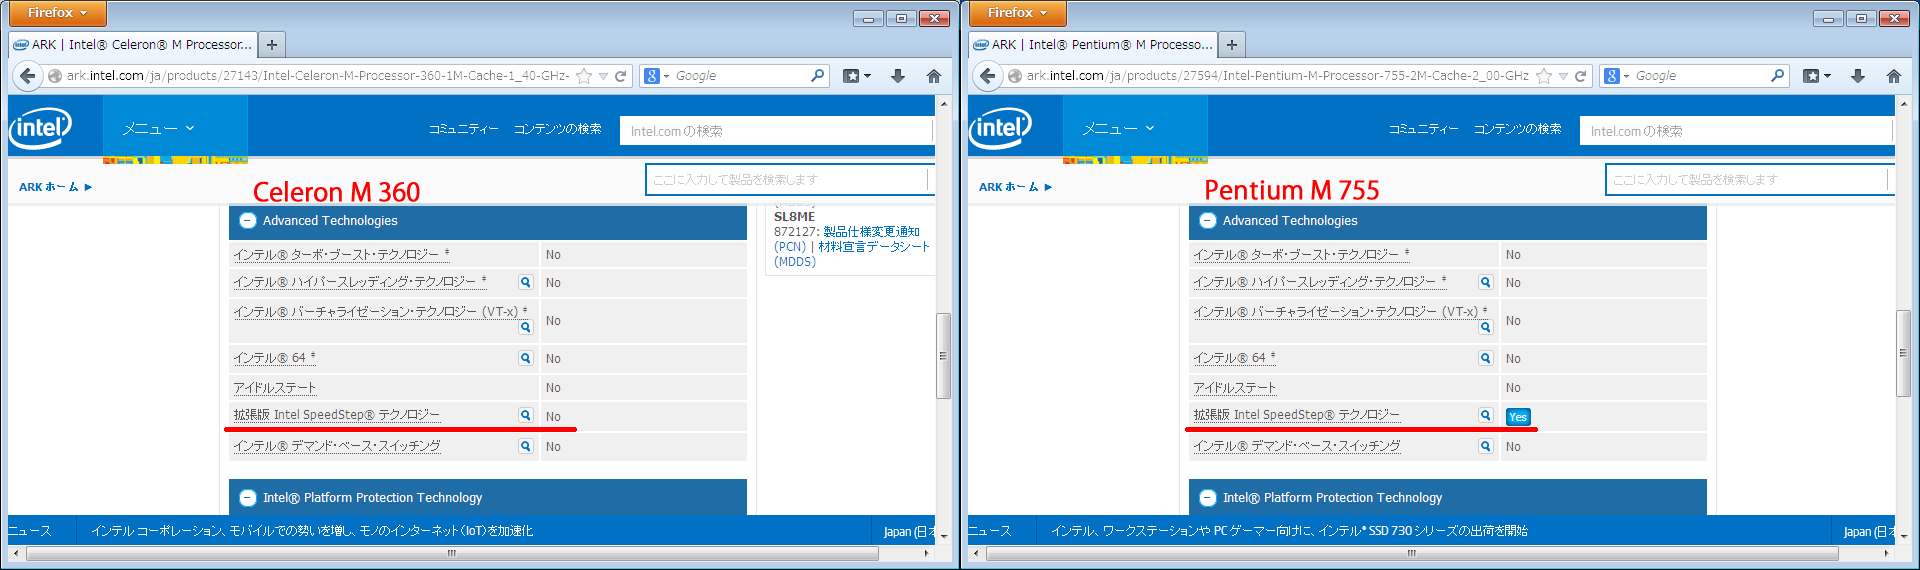Click Back arrow in Pentium M window
Viewport: 1920px width, 570px height.
[x=988, y=76]
